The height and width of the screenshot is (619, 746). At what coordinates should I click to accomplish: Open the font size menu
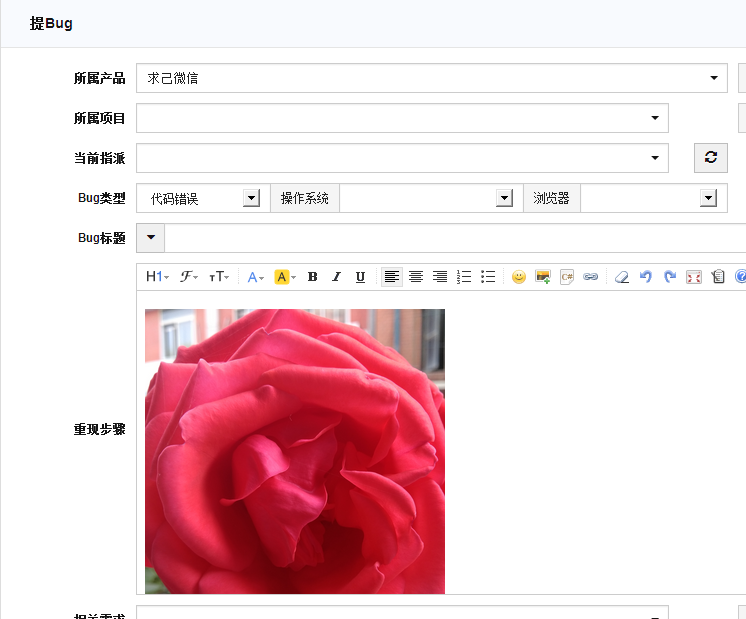[x=219, y=276]
